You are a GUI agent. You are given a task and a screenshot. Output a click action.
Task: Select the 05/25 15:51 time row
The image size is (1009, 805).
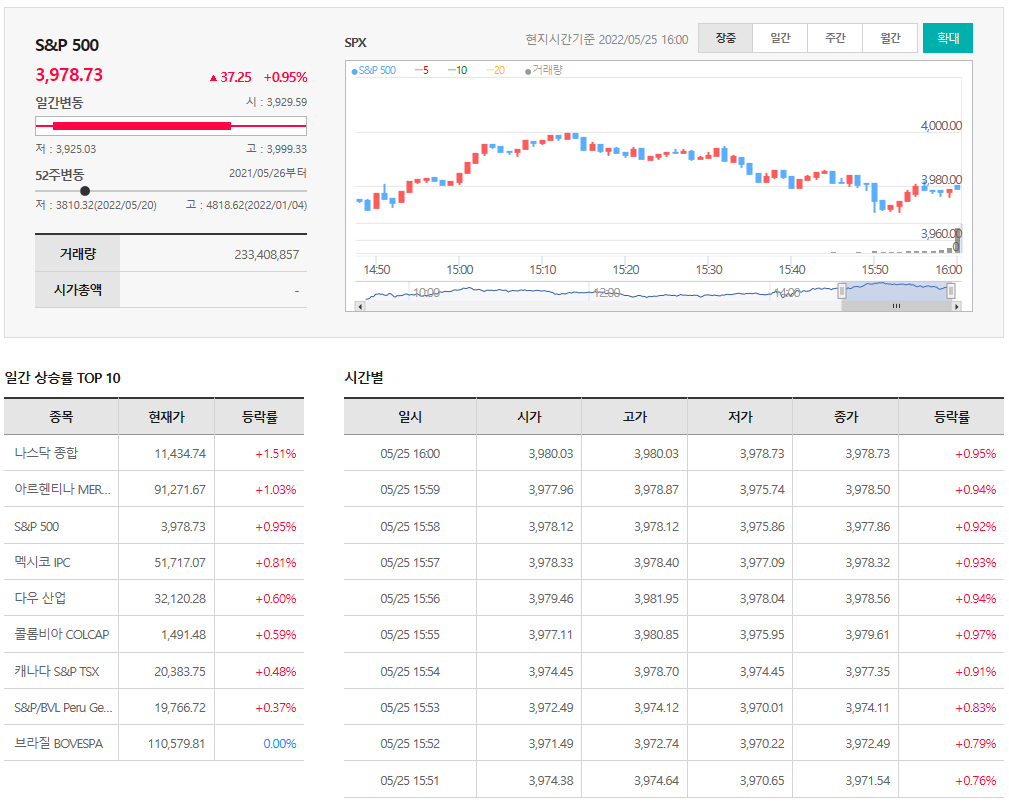click(x=674, y=780)
